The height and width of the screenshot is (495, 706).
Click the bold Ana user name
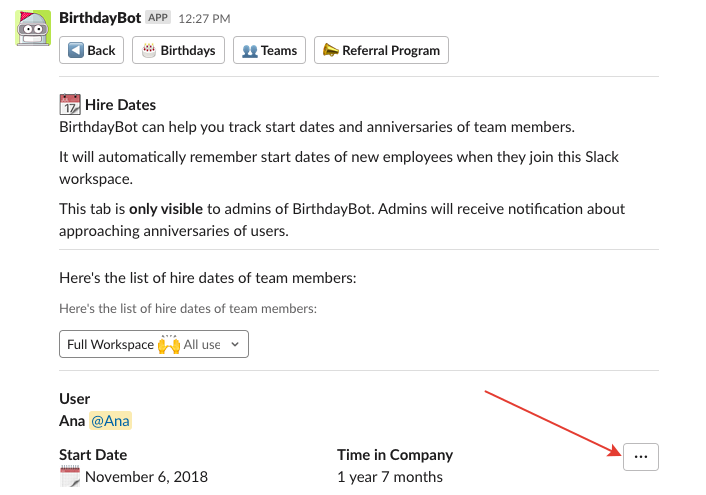tap(71, 421)
